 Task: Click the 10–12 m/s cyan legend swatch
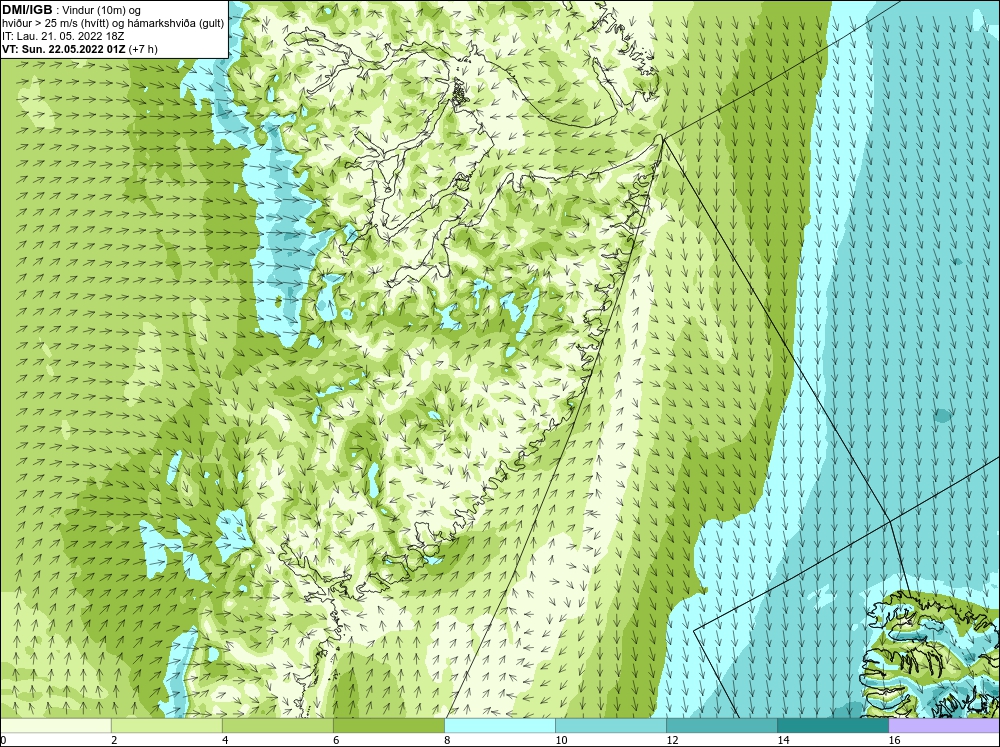click(x=611, y=725)
